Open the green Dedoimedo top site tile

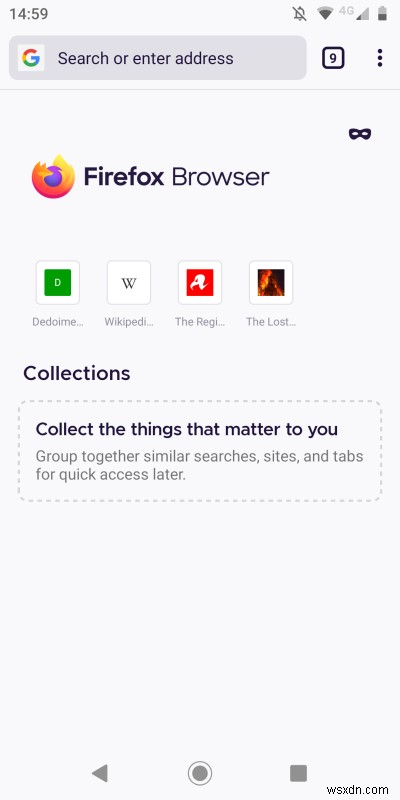coord(58,283)
